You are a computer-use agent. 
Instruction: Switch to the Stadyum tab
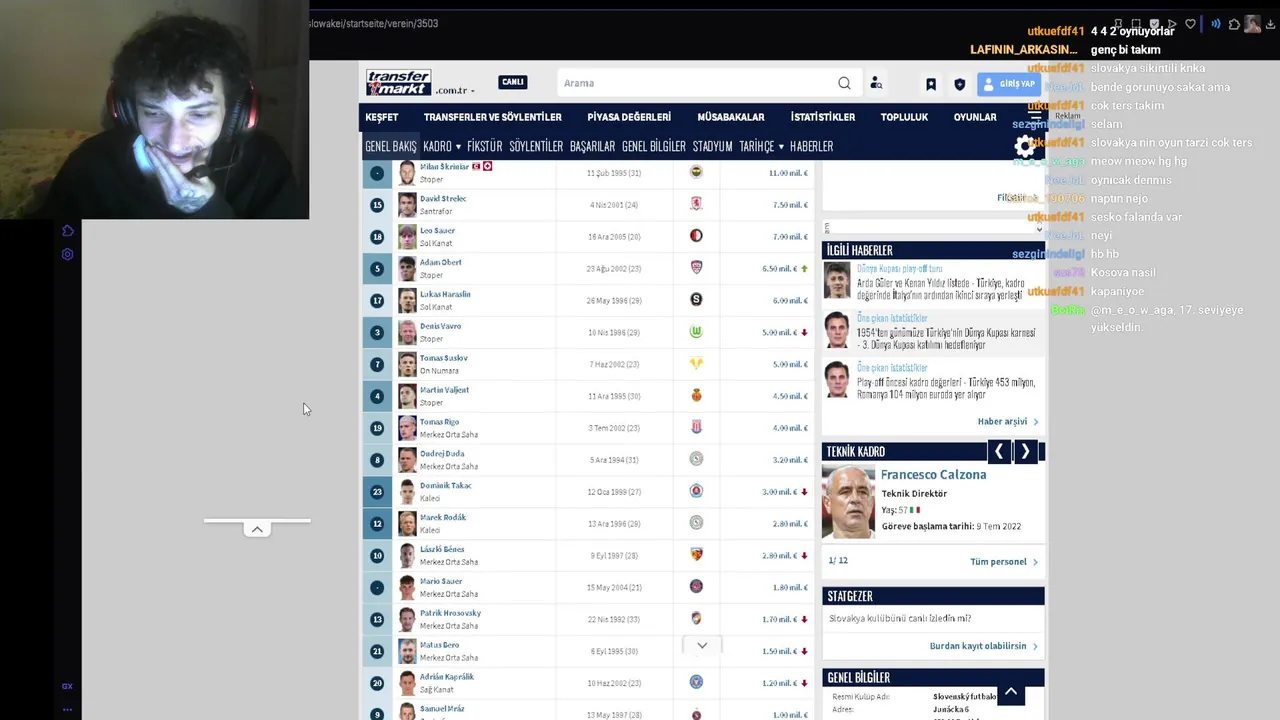pos(712,146)
